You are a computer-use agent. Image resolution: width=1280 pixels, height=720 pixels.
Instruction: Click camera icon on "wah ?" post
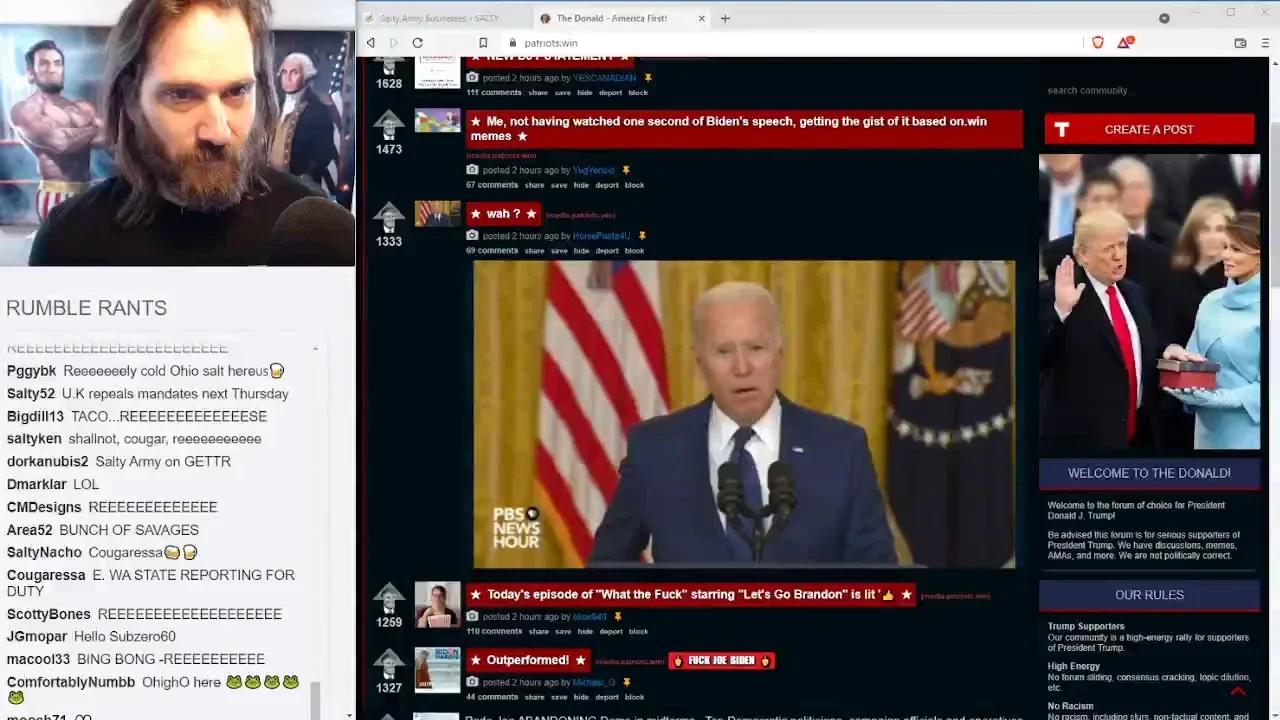tap(472, 236)
